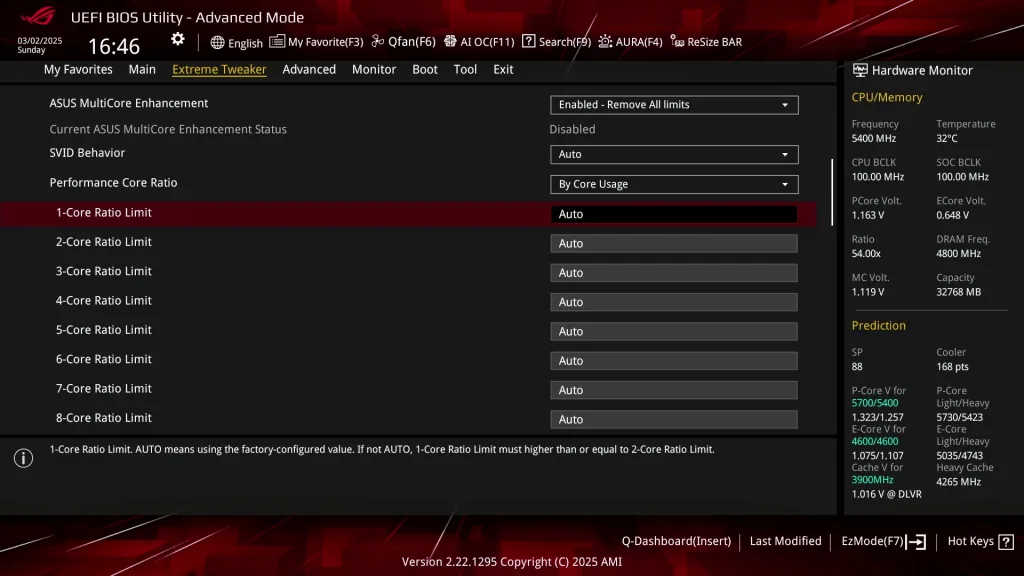Click the 1.163 V PCore Volt. value
The height and width of the screenshot is (576, 1024).
[x=868, y=215]
